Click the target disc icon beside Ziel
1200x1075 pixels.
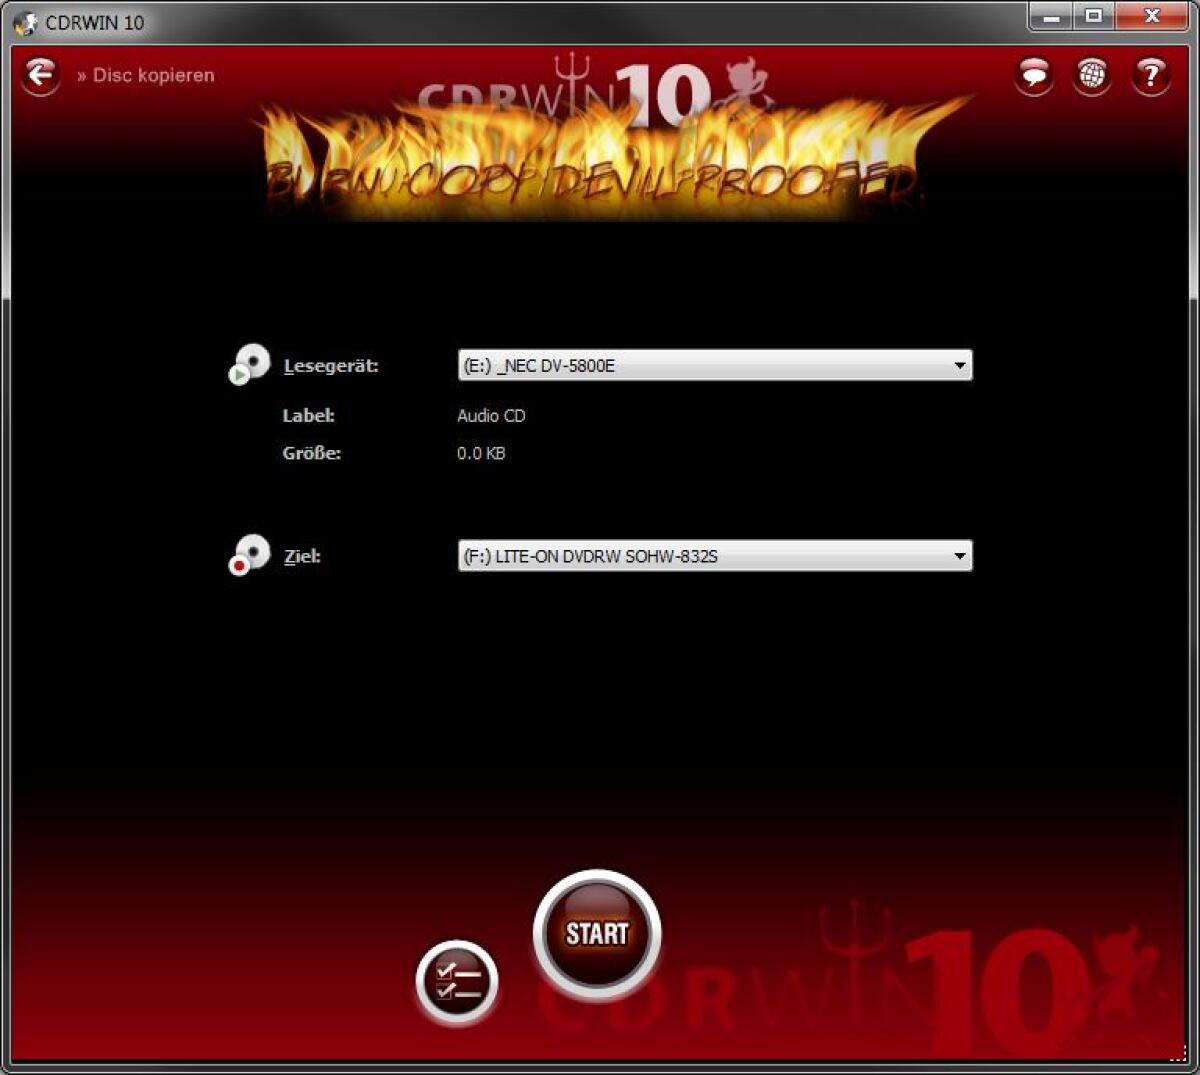click(x=250, y=553)
